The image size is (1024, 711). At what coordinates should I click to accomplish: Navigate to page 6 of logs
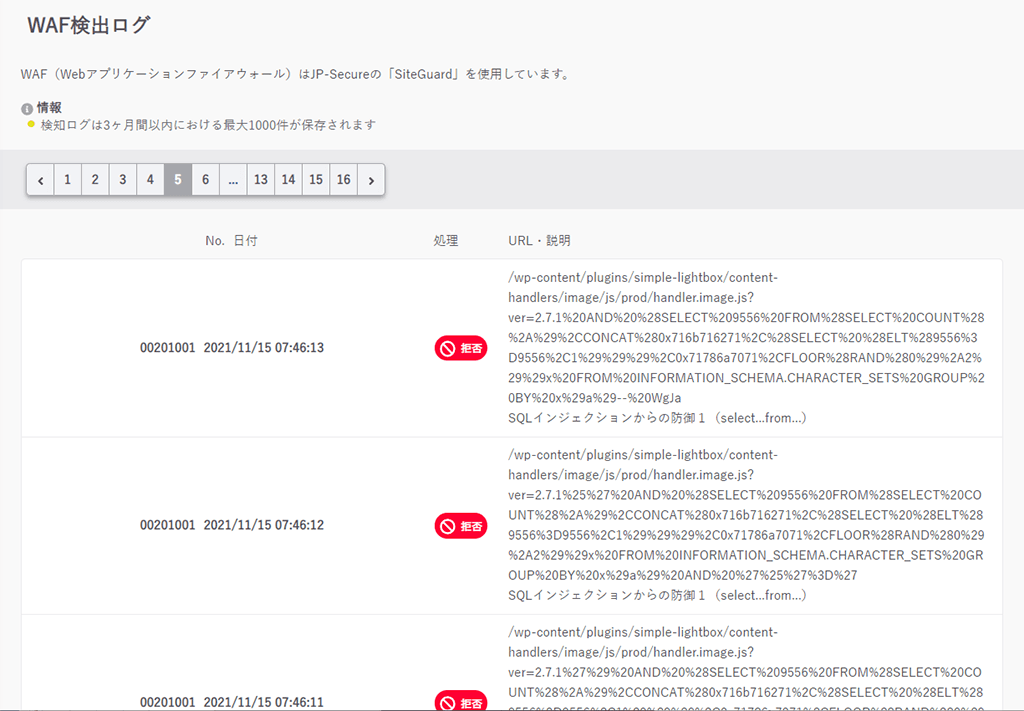pyautogui.click(x=205, y=180)
